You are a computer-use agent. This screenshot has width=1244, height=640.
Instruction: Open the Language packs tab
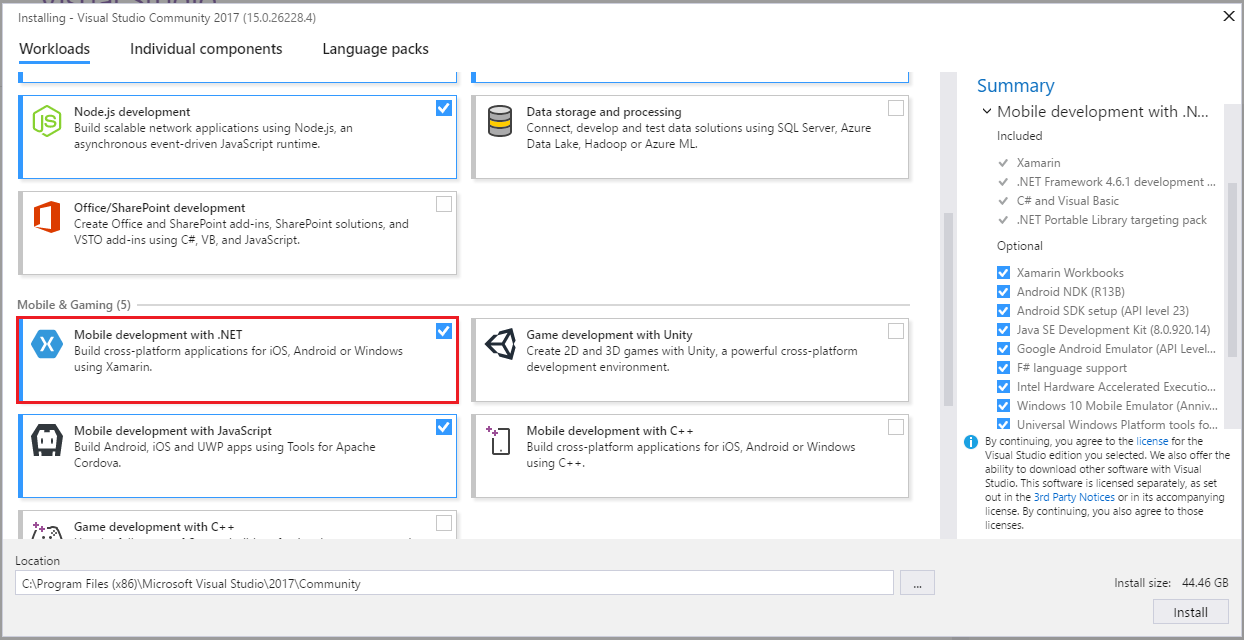pos(375,49)
